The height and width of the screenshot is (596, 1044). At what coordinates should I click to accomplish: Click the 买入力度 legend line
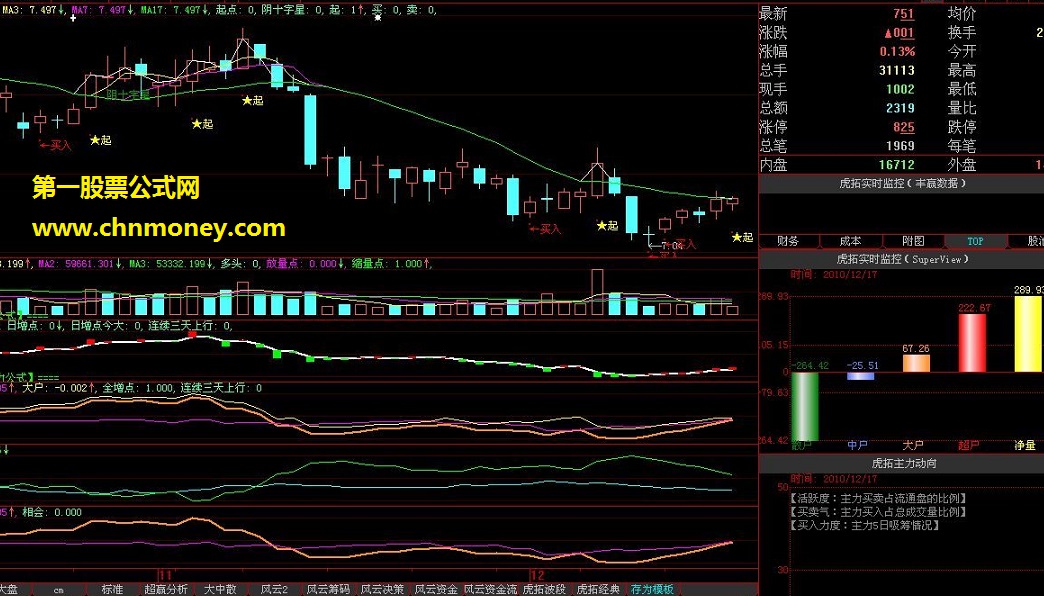865,525
